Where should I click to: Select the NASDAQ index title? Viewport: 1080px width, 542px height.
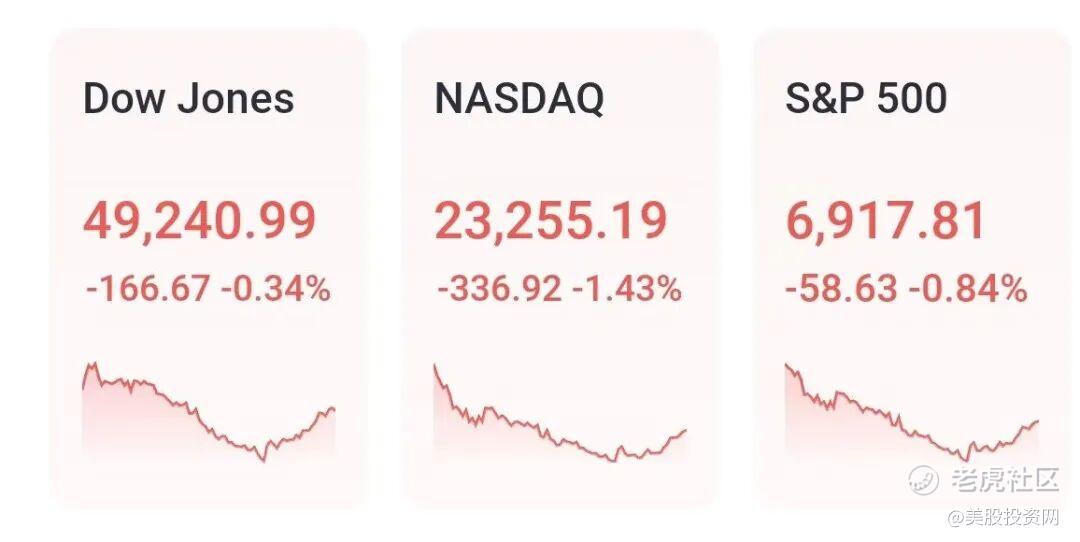coord(519,99)
